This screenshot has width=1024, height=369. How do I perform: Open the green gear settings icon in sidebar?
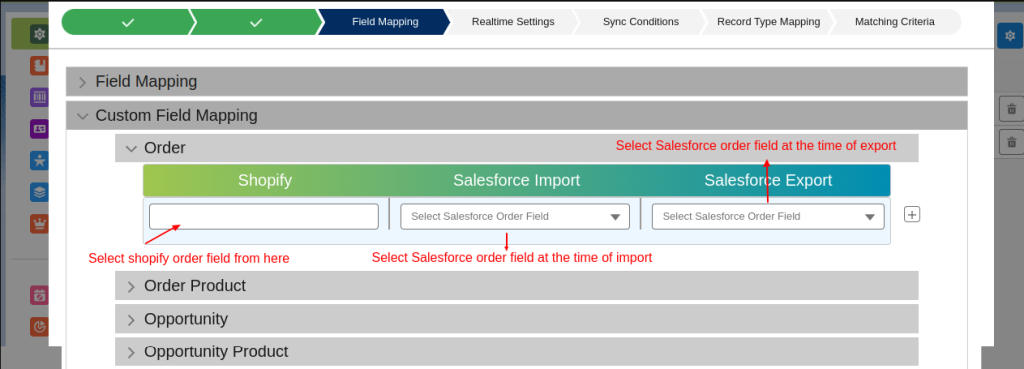pos(40,34)
